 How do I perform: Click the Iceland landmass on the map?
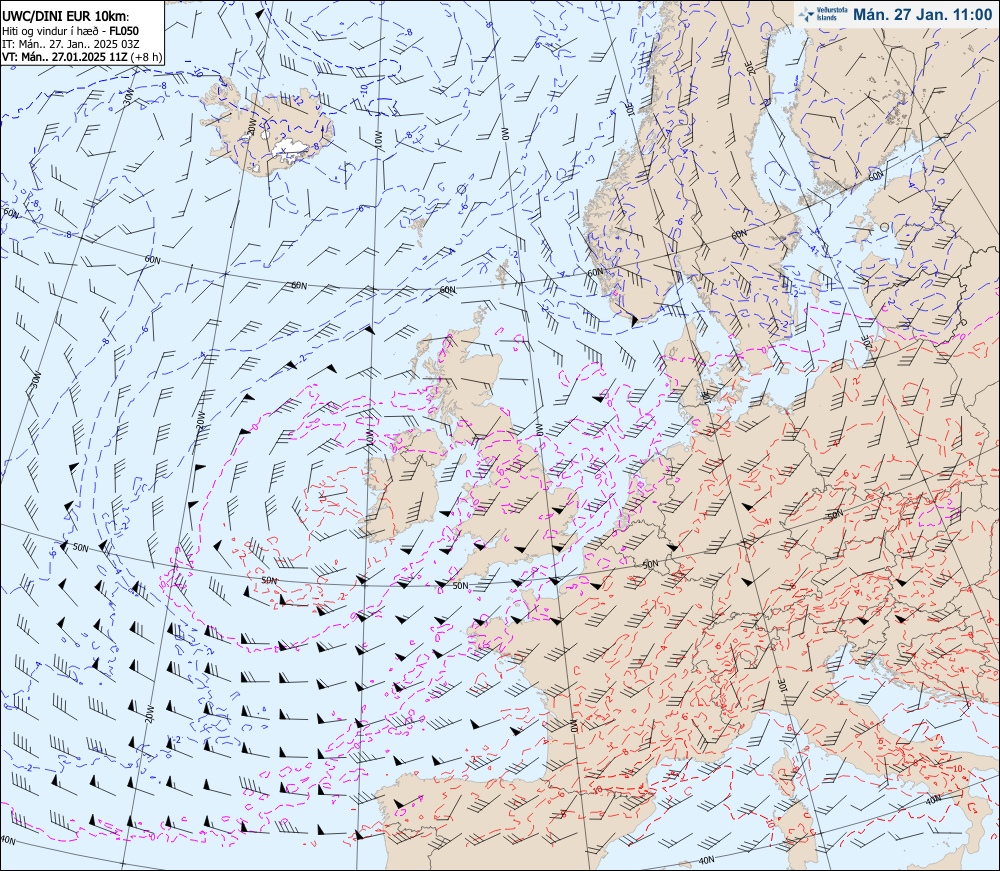268,130
